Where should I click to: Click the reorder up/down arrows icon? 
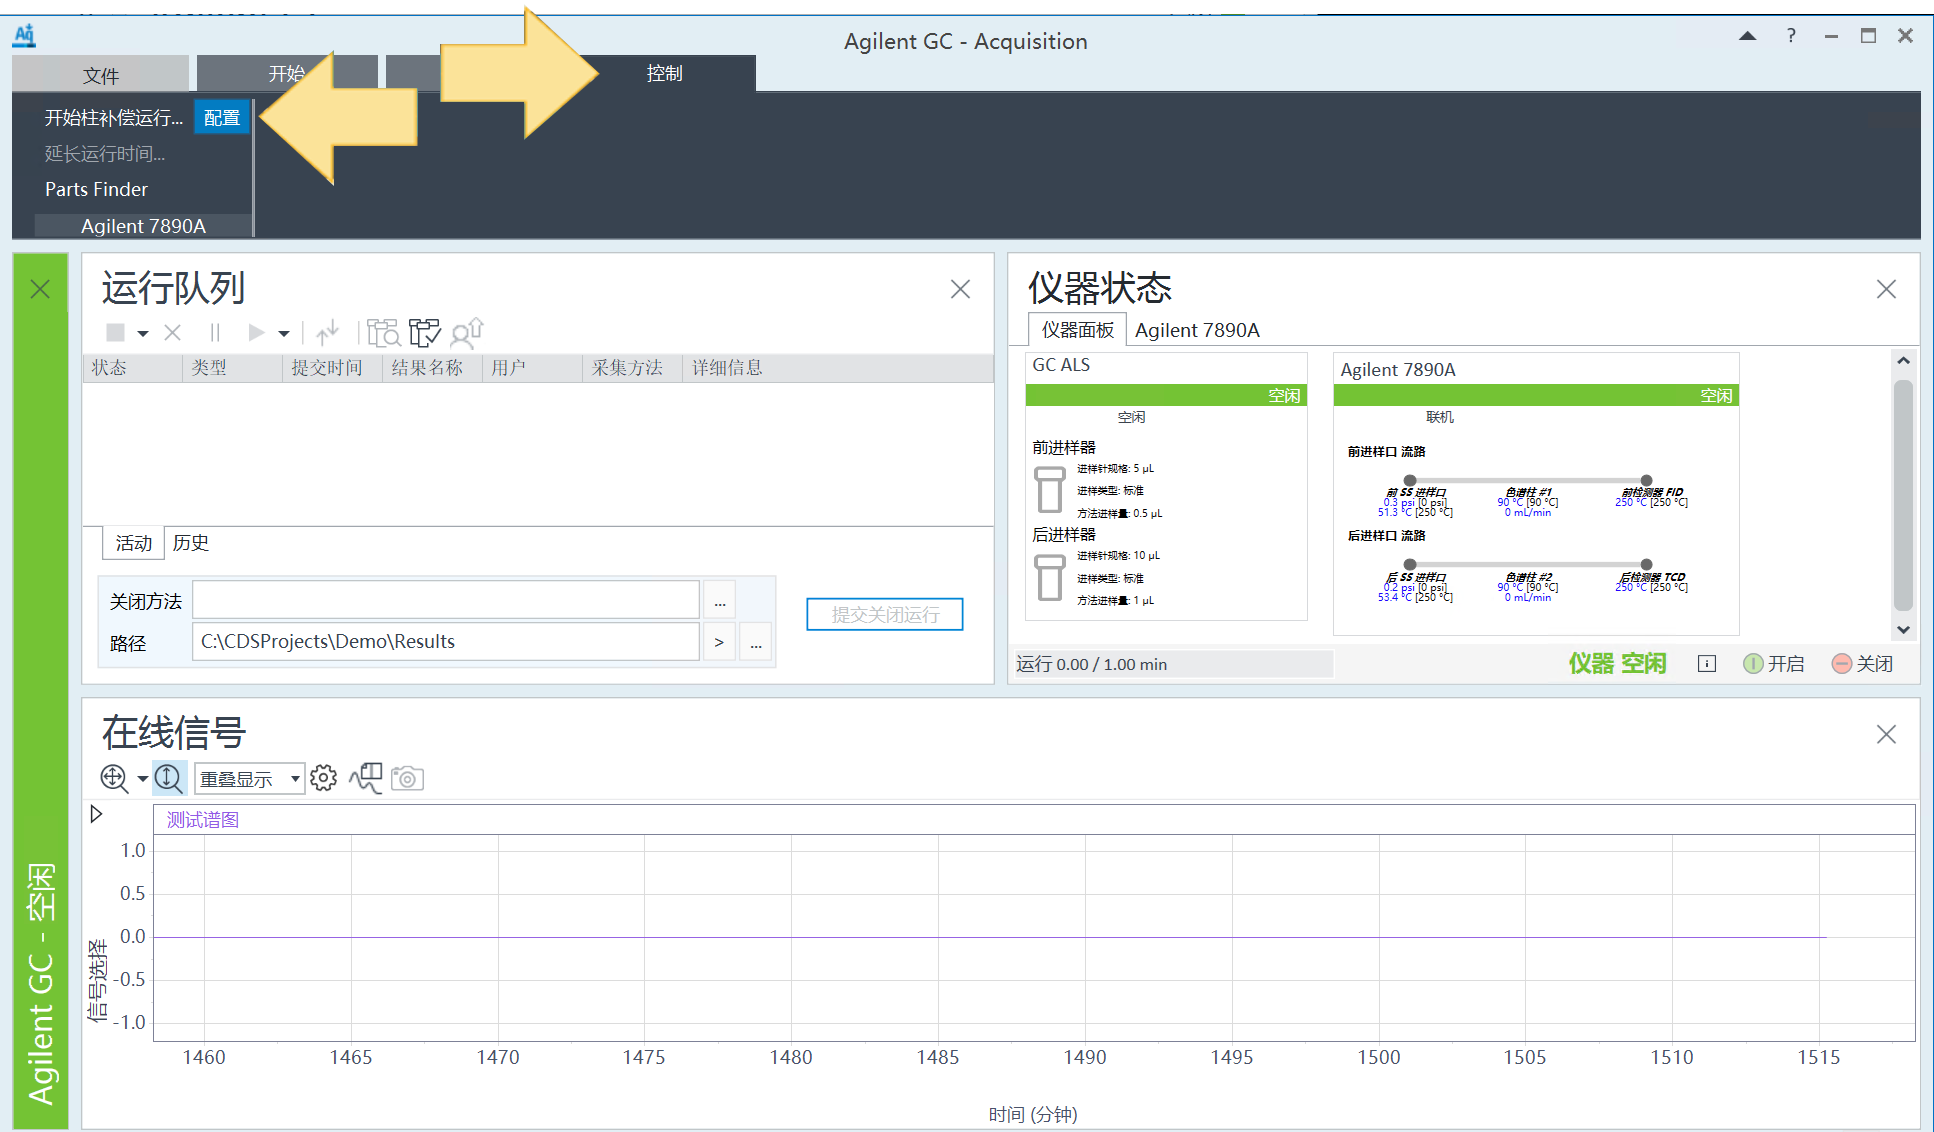coord(328,332)
